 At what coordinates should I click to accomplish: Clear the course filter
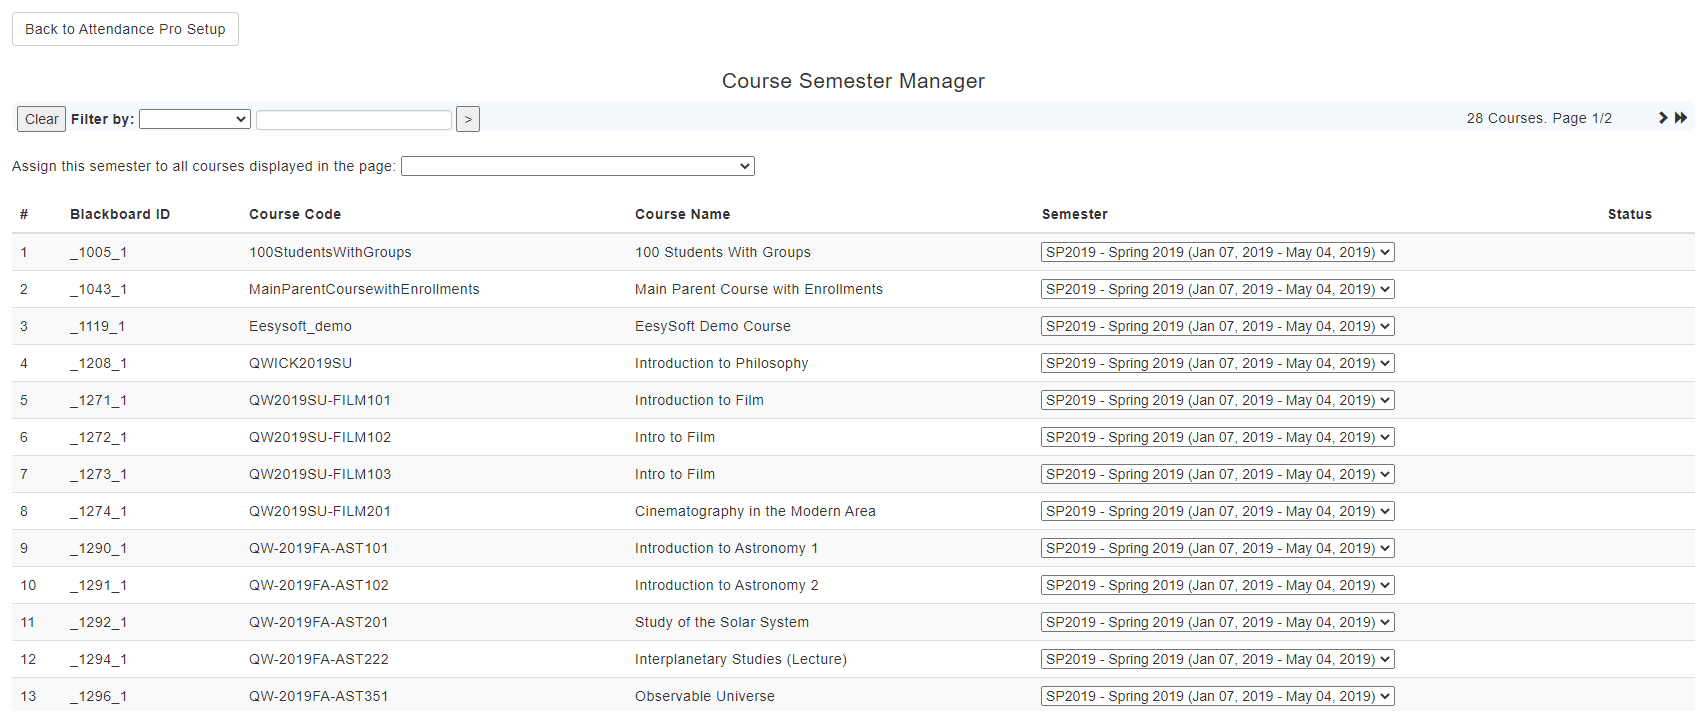[x=41, y=119]
